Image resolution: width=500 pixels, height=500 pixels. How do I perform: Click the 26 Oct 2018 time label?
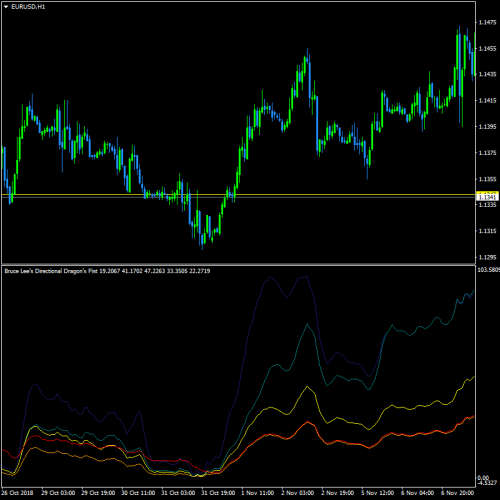(17, 493)
